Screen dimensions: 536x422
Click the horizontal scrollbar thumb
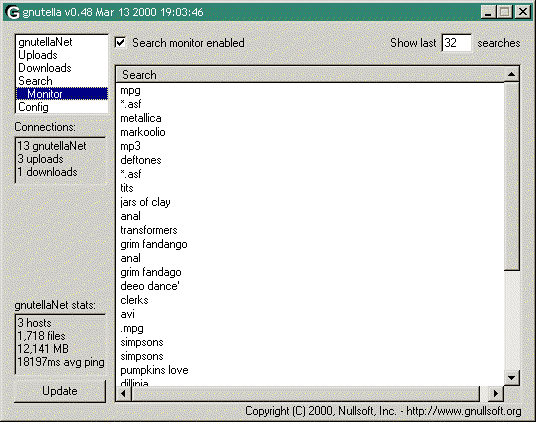pos(305,394)
